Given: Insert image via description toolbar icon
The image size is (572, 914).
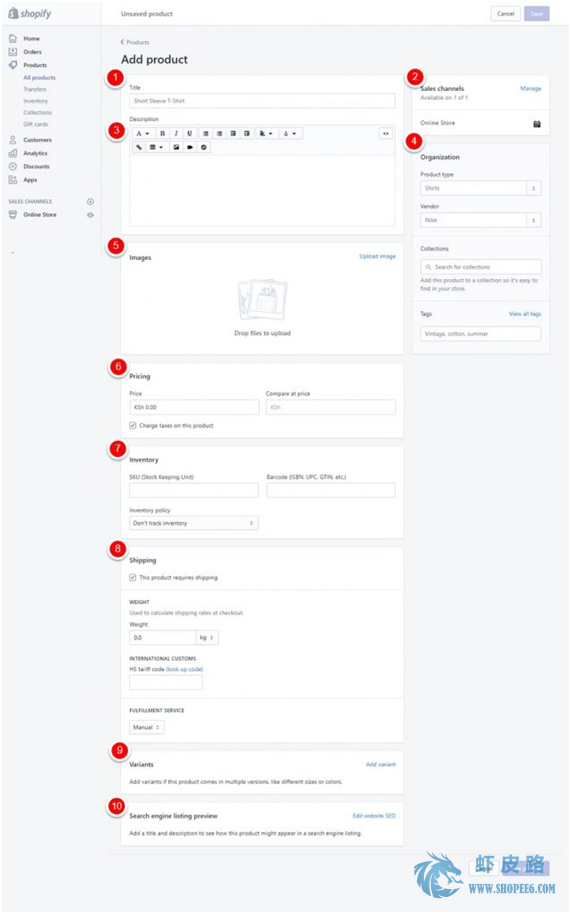Looking at the screenshot, I should (x=176, y=147).
